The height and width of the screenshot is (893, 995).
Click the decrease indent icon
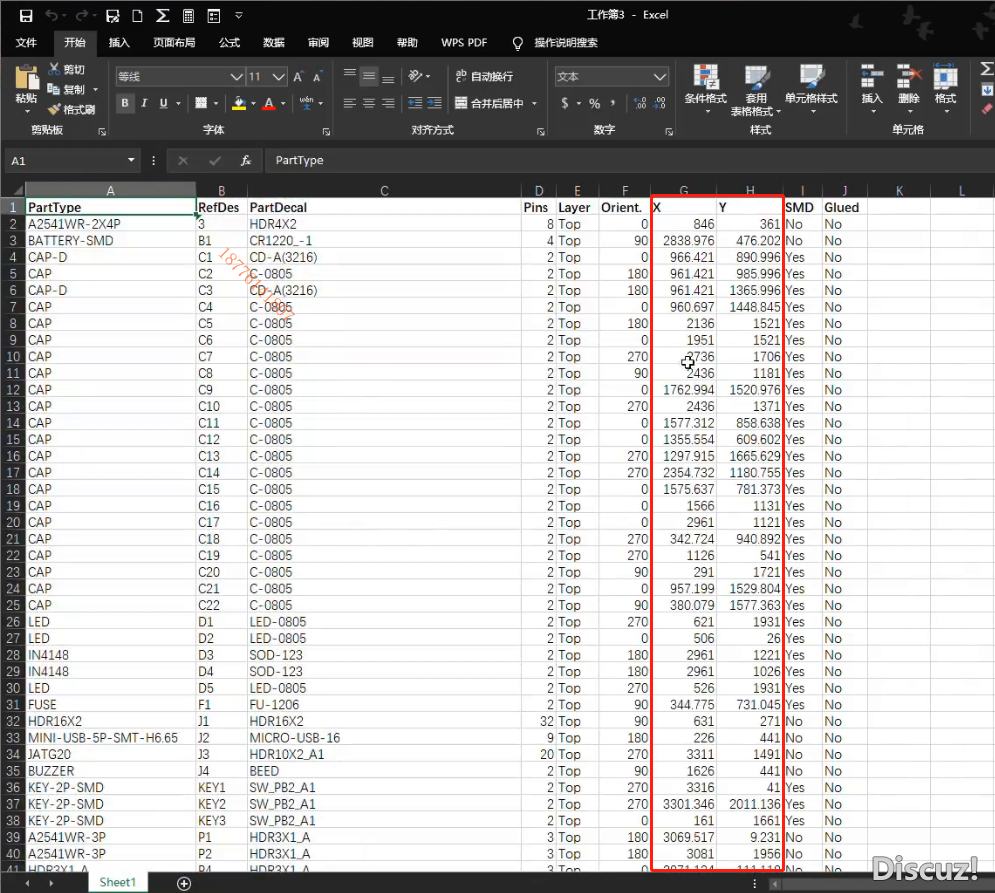tap(415, 103)
